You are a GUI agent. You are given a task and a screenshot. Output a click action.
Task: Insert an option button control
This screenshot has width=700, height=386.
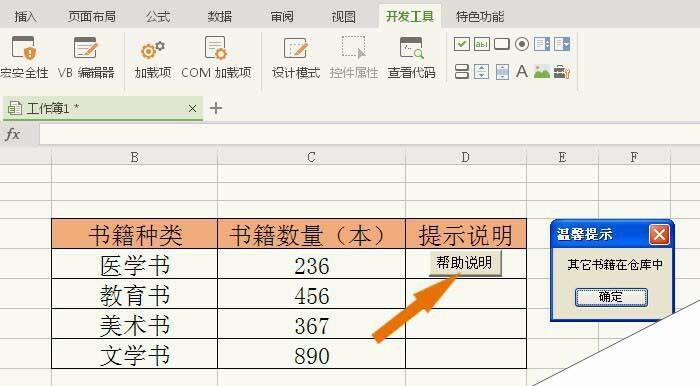[522, 44]
